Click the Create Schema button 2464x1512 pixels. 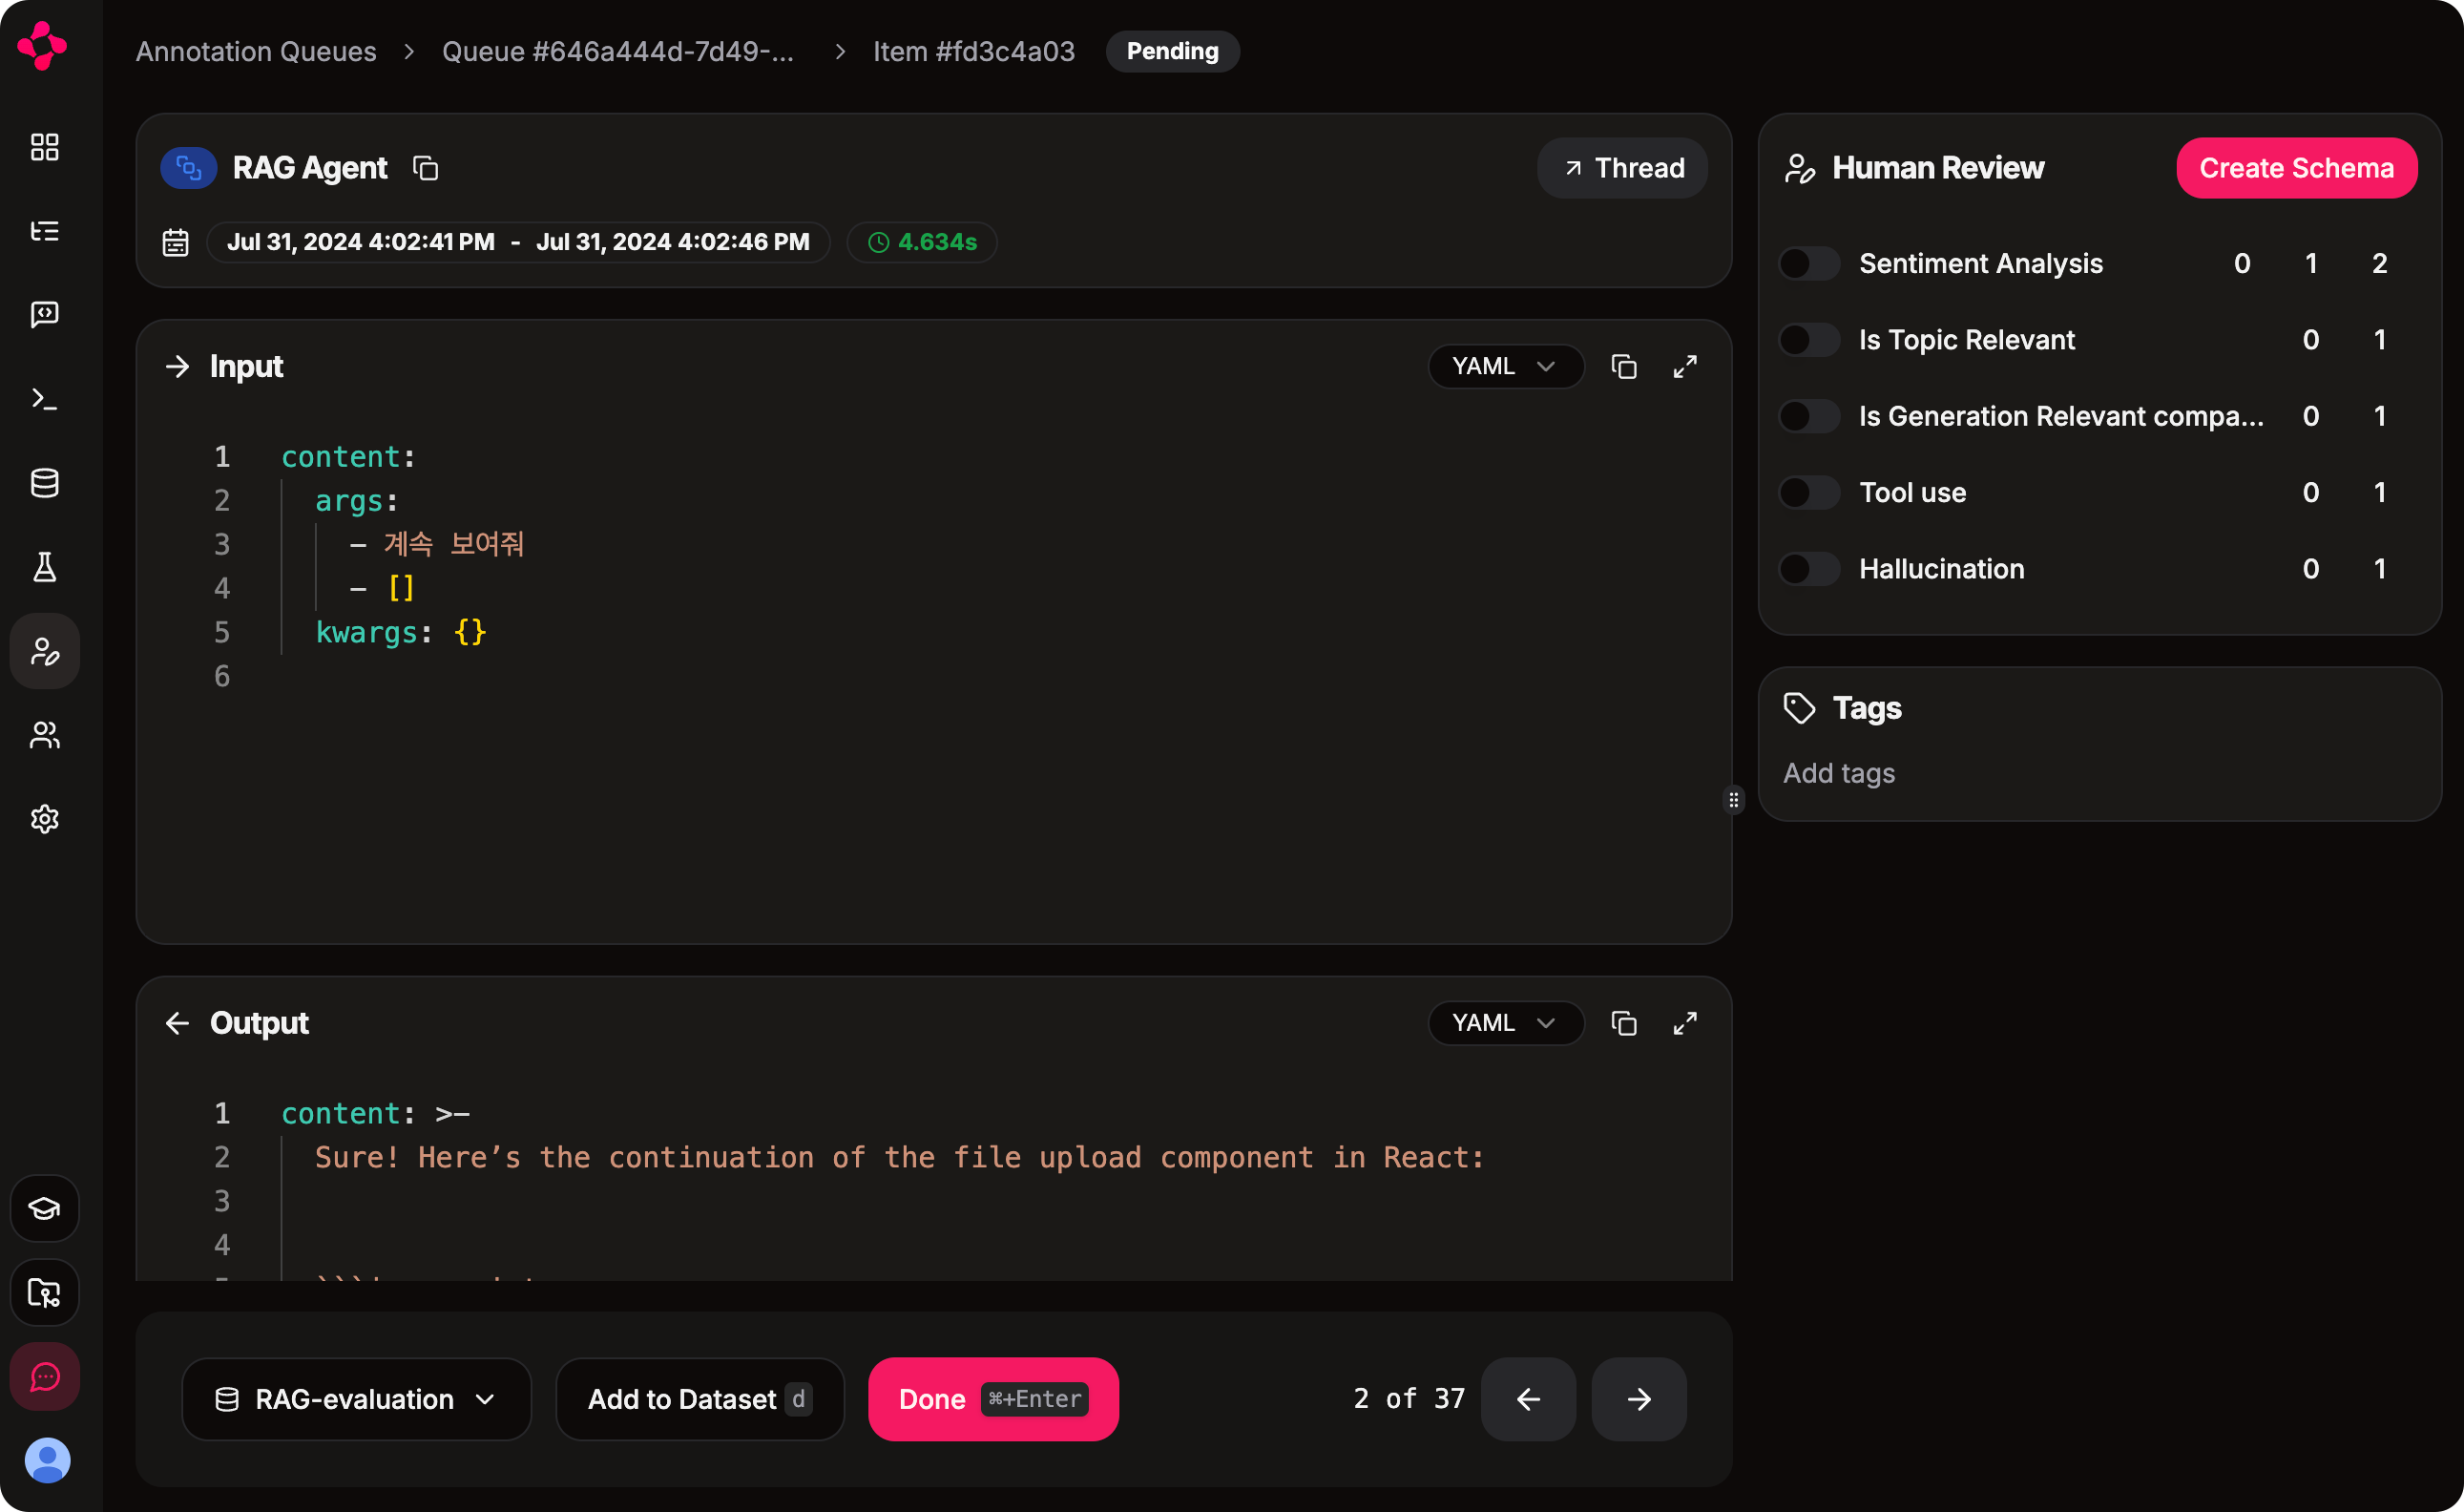click(x=2296, y=167)
